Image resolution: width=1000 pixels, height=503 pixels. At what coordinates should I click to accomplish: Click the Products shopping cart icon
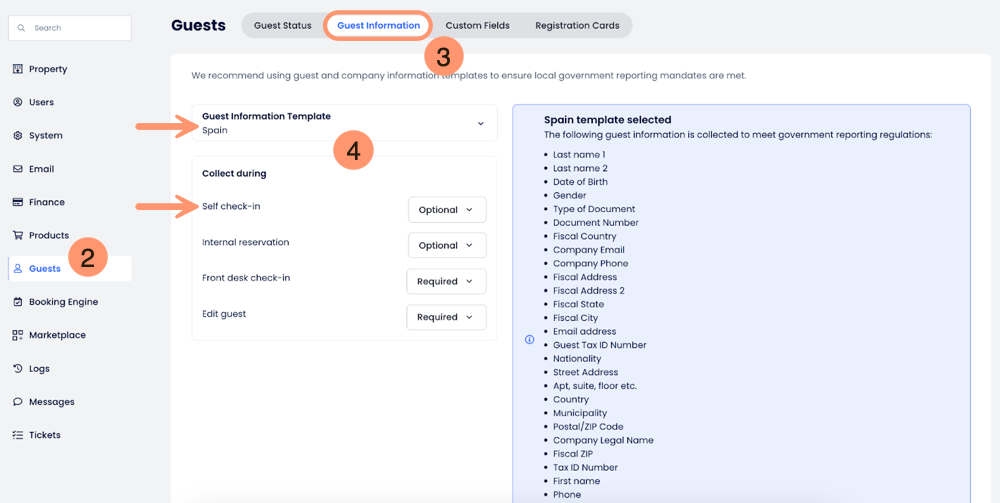pos(18,235)
